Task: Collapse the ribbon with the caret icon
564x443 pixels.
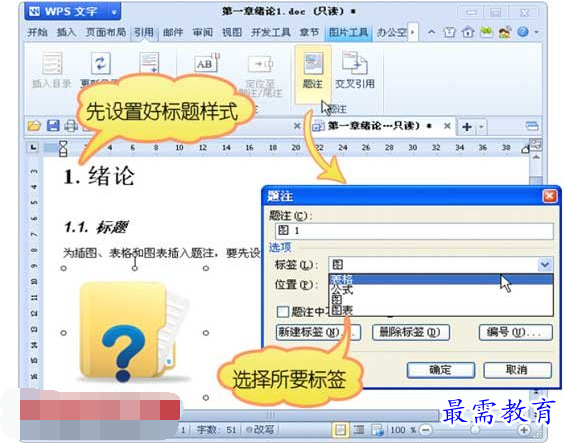Action: pyautogui.click(x=432, y=32)
